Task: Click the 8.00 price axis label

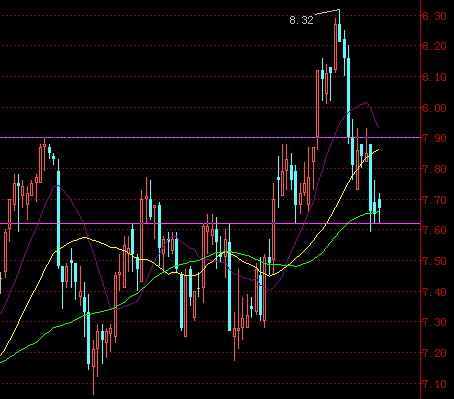Action: click(435, 108)
